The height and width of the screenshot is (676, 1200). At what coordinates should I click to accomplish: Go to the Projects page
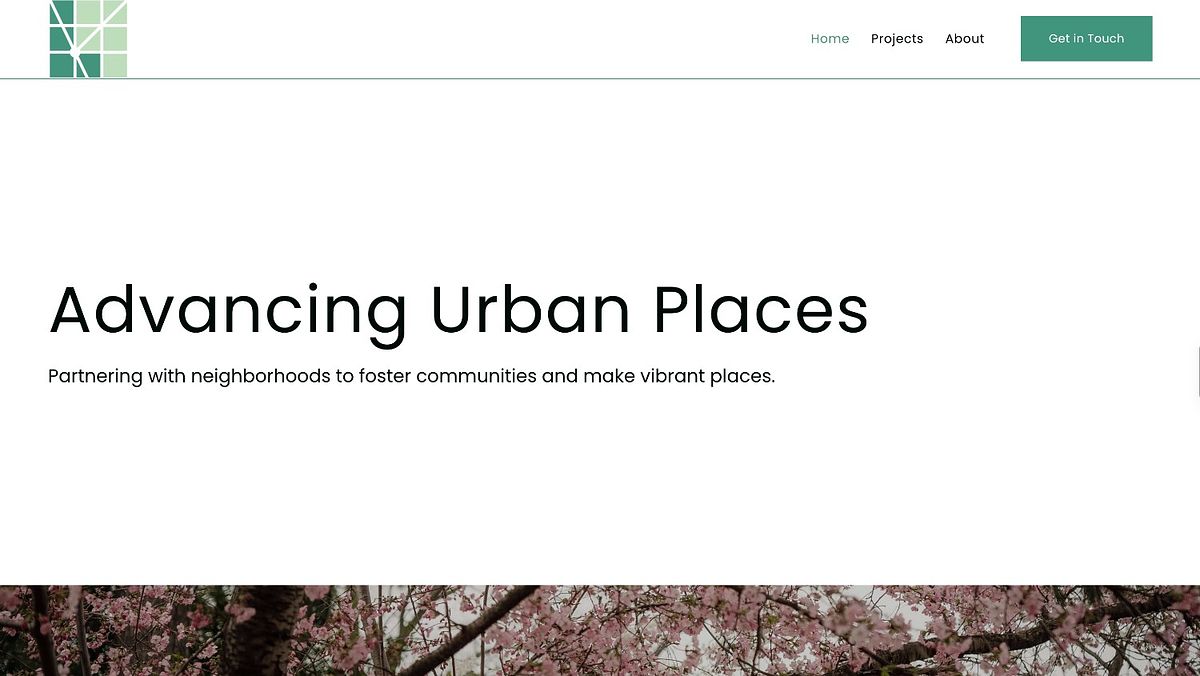tap(897, 39)
